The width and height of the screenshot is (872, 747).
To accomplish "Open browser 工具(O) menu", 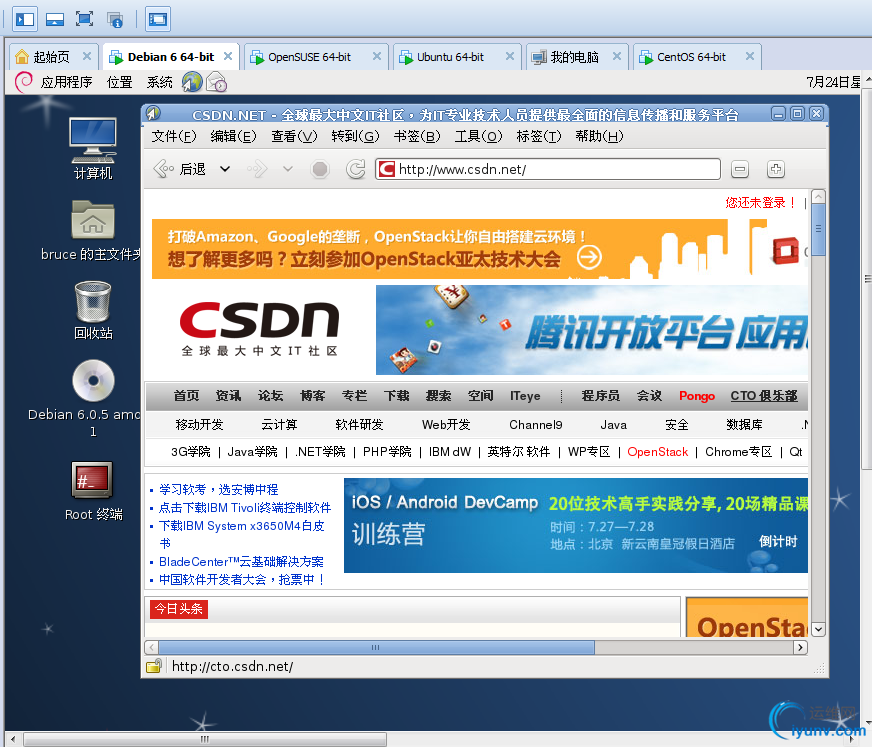I will 478,136.
